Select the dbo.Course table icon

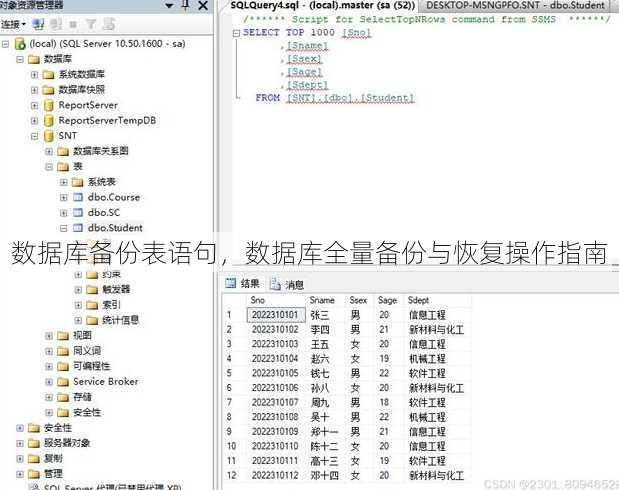coord(78,197)
